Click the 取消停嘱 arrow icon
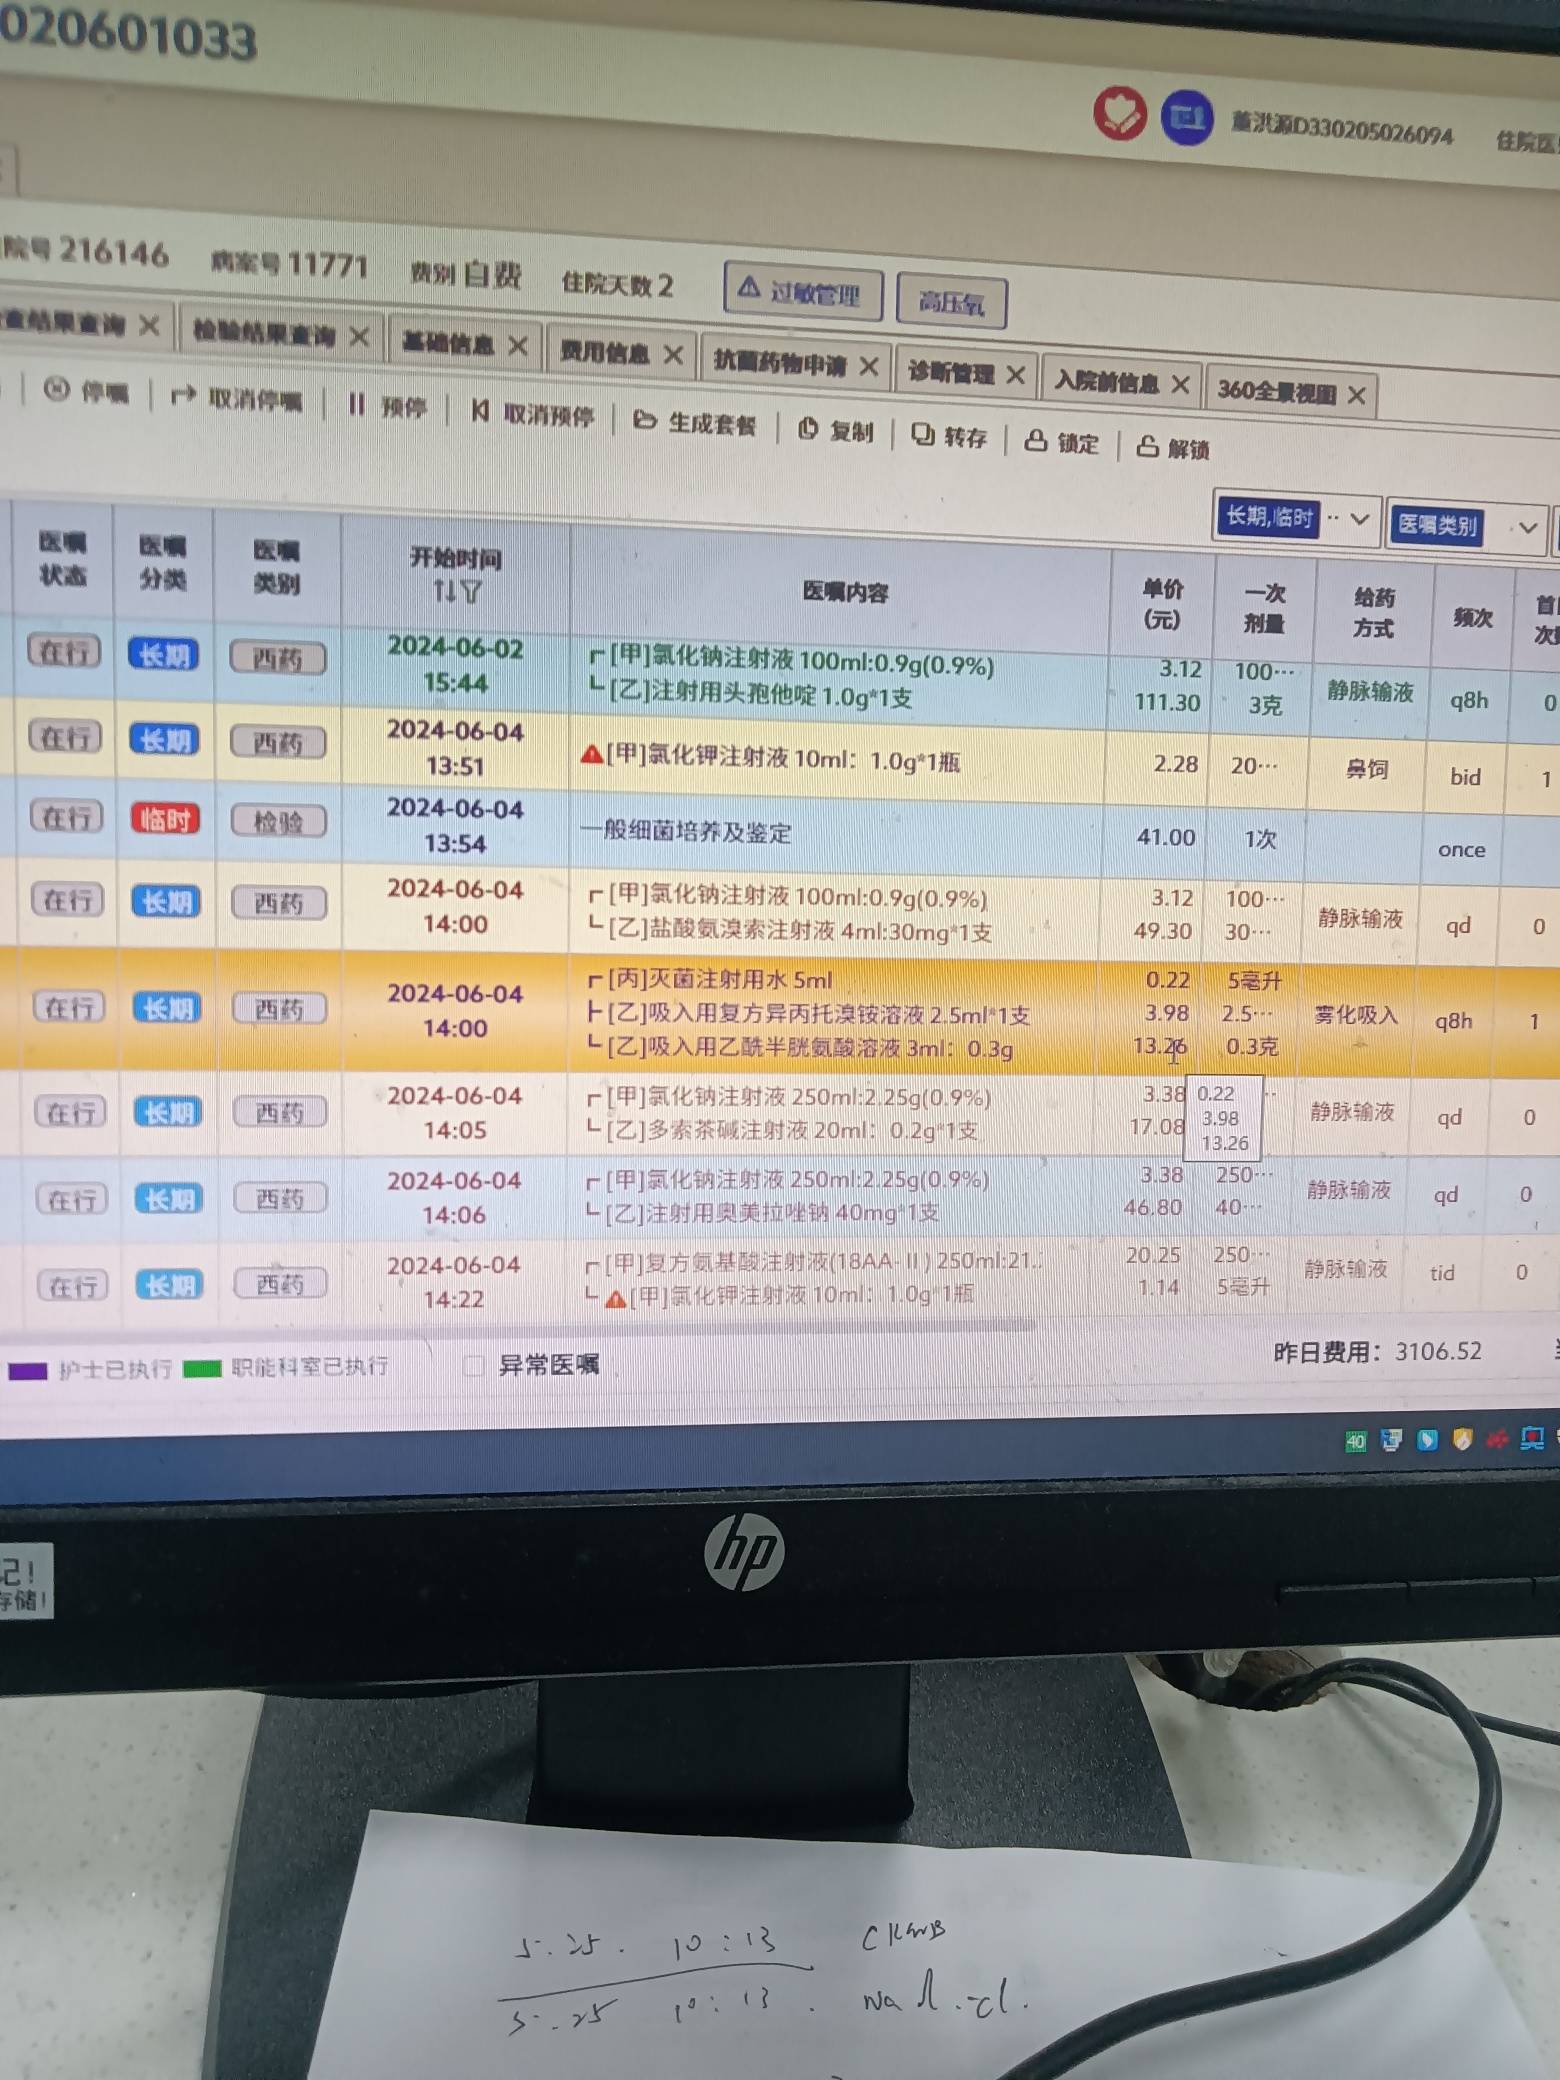 tap(183, 396)
